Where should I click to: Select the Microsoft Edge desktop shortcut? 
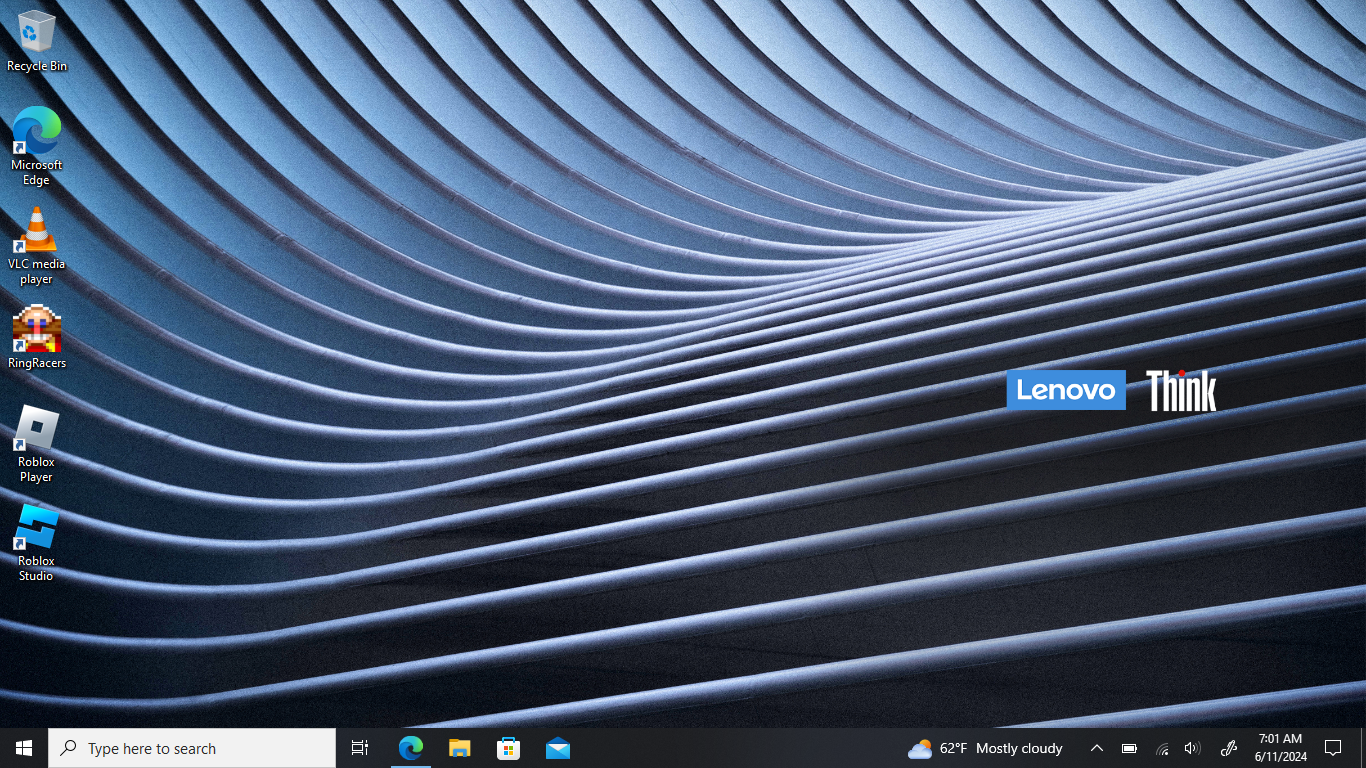(x=37, y=146)
